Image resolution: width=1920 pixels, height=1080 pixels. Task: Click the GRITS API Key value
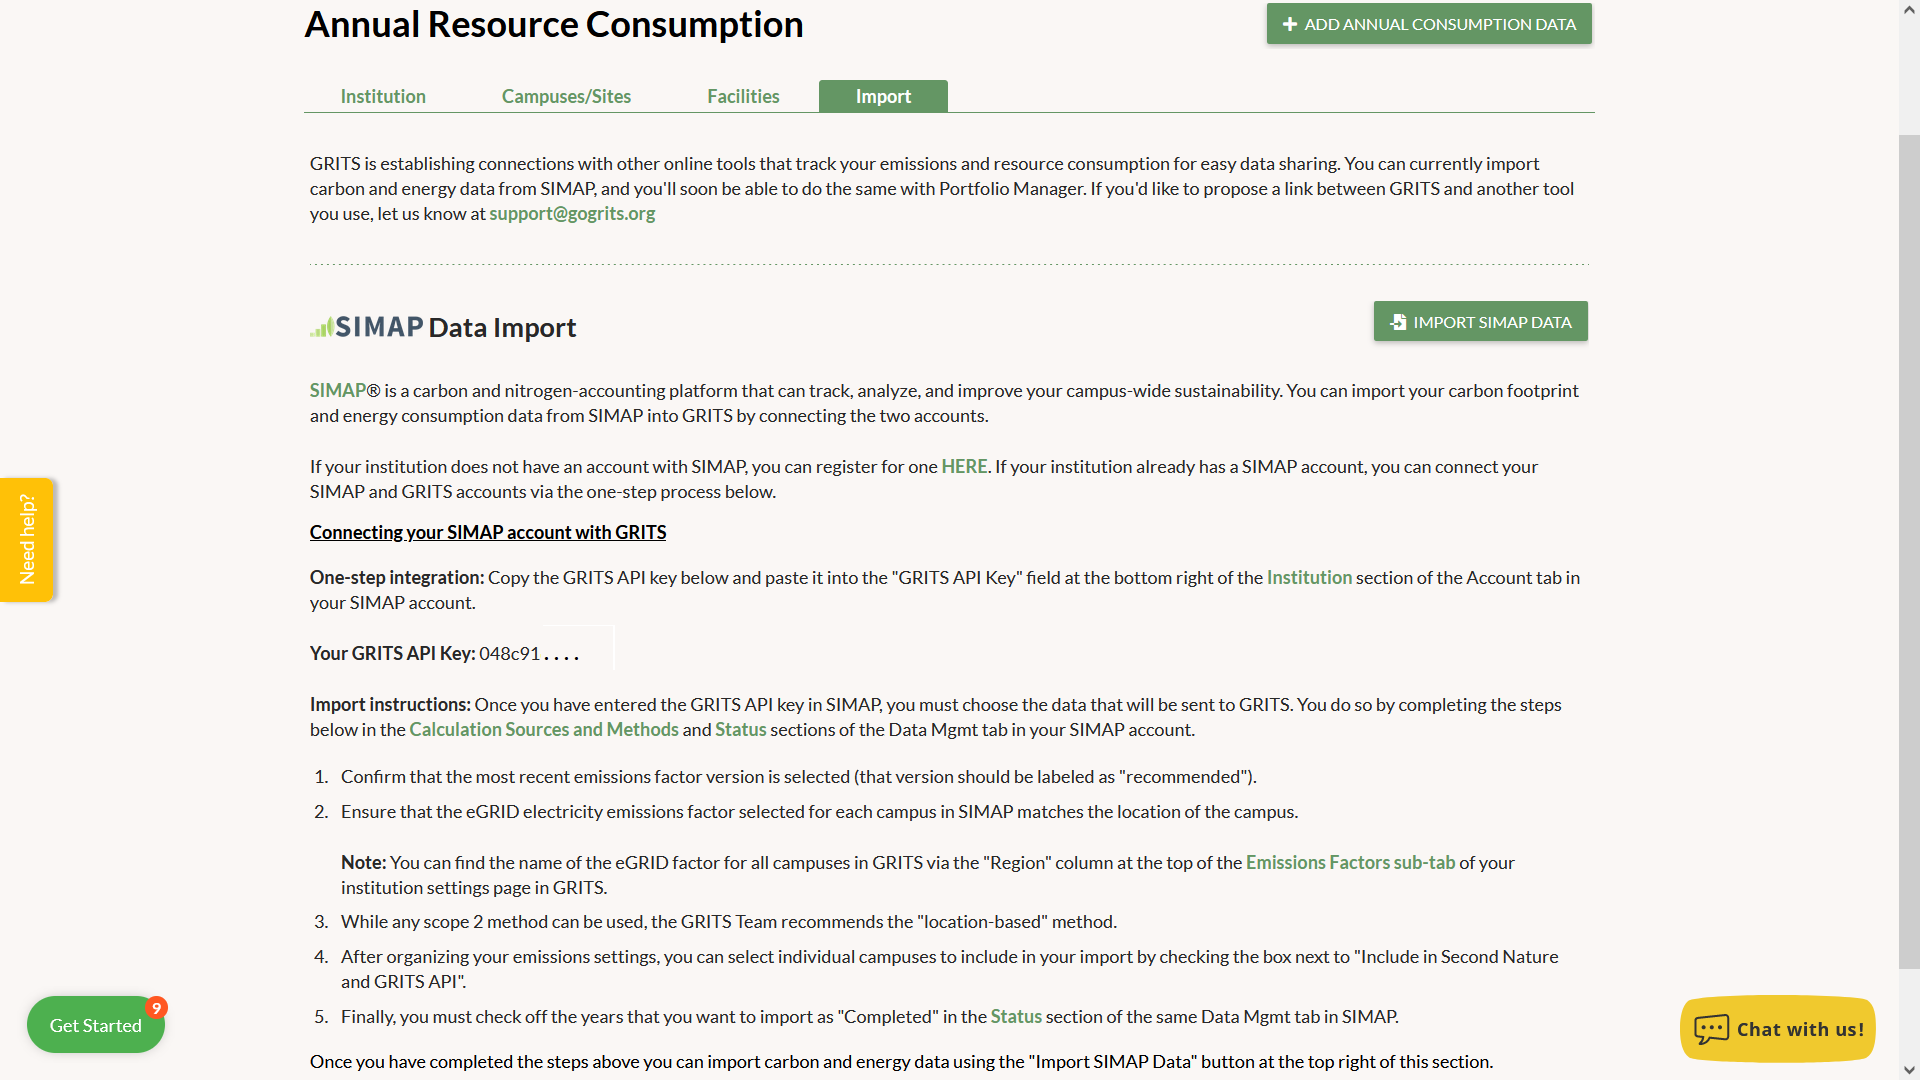coord(529,654)
